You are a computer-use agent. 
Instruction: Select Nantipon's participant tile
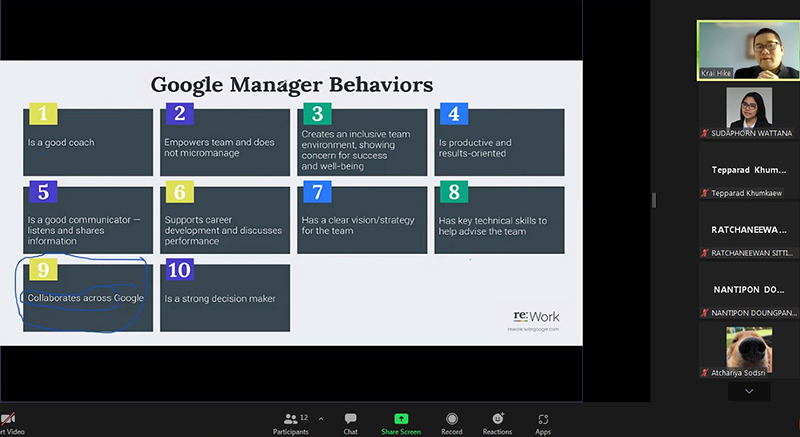point(749,292)
